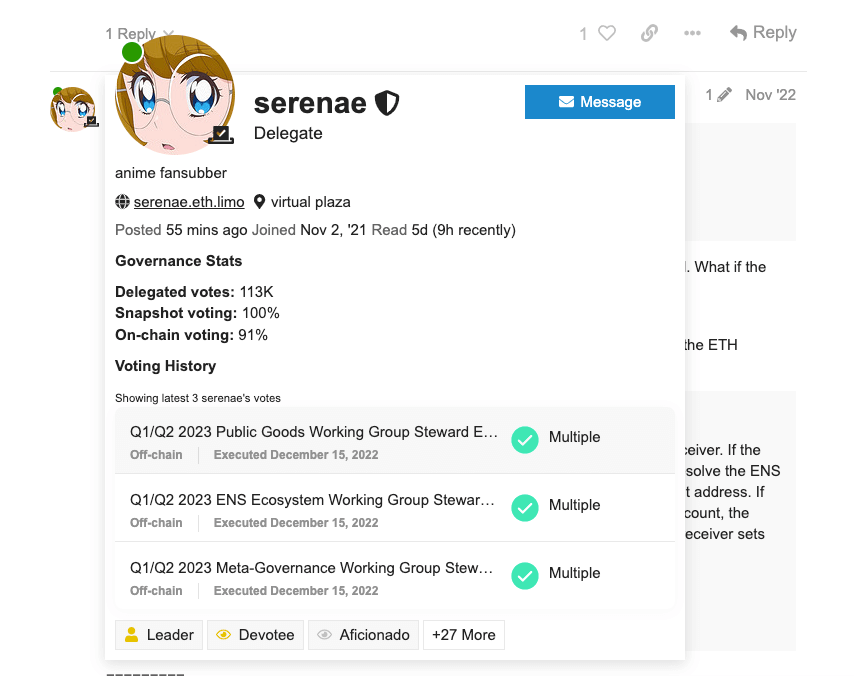Copy the post link with the chain icon
This screenshot has height=676, width=854.
pyautogui.click(x=649, y=32)
